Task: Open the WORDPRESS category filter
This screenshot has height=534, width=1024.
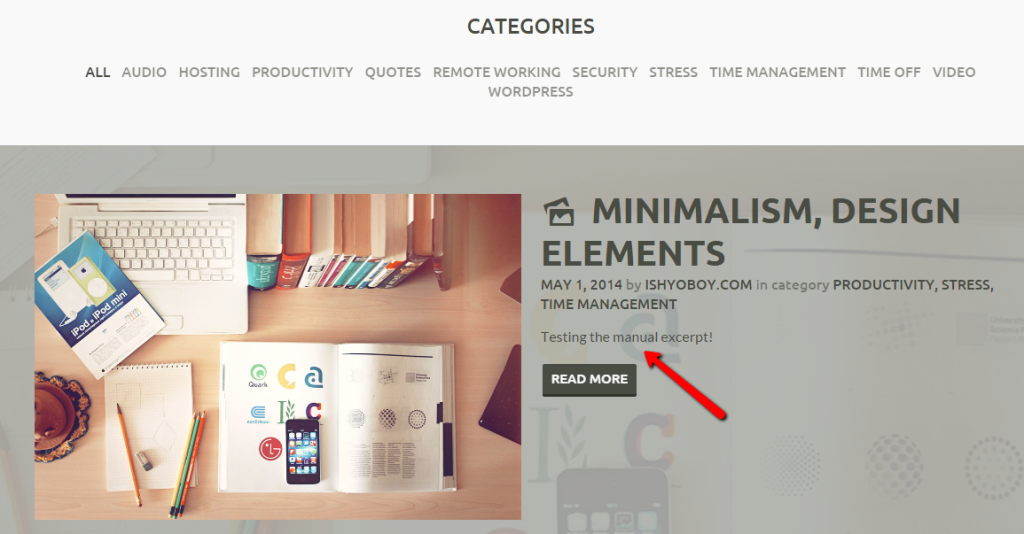Action: coord(530,92)
